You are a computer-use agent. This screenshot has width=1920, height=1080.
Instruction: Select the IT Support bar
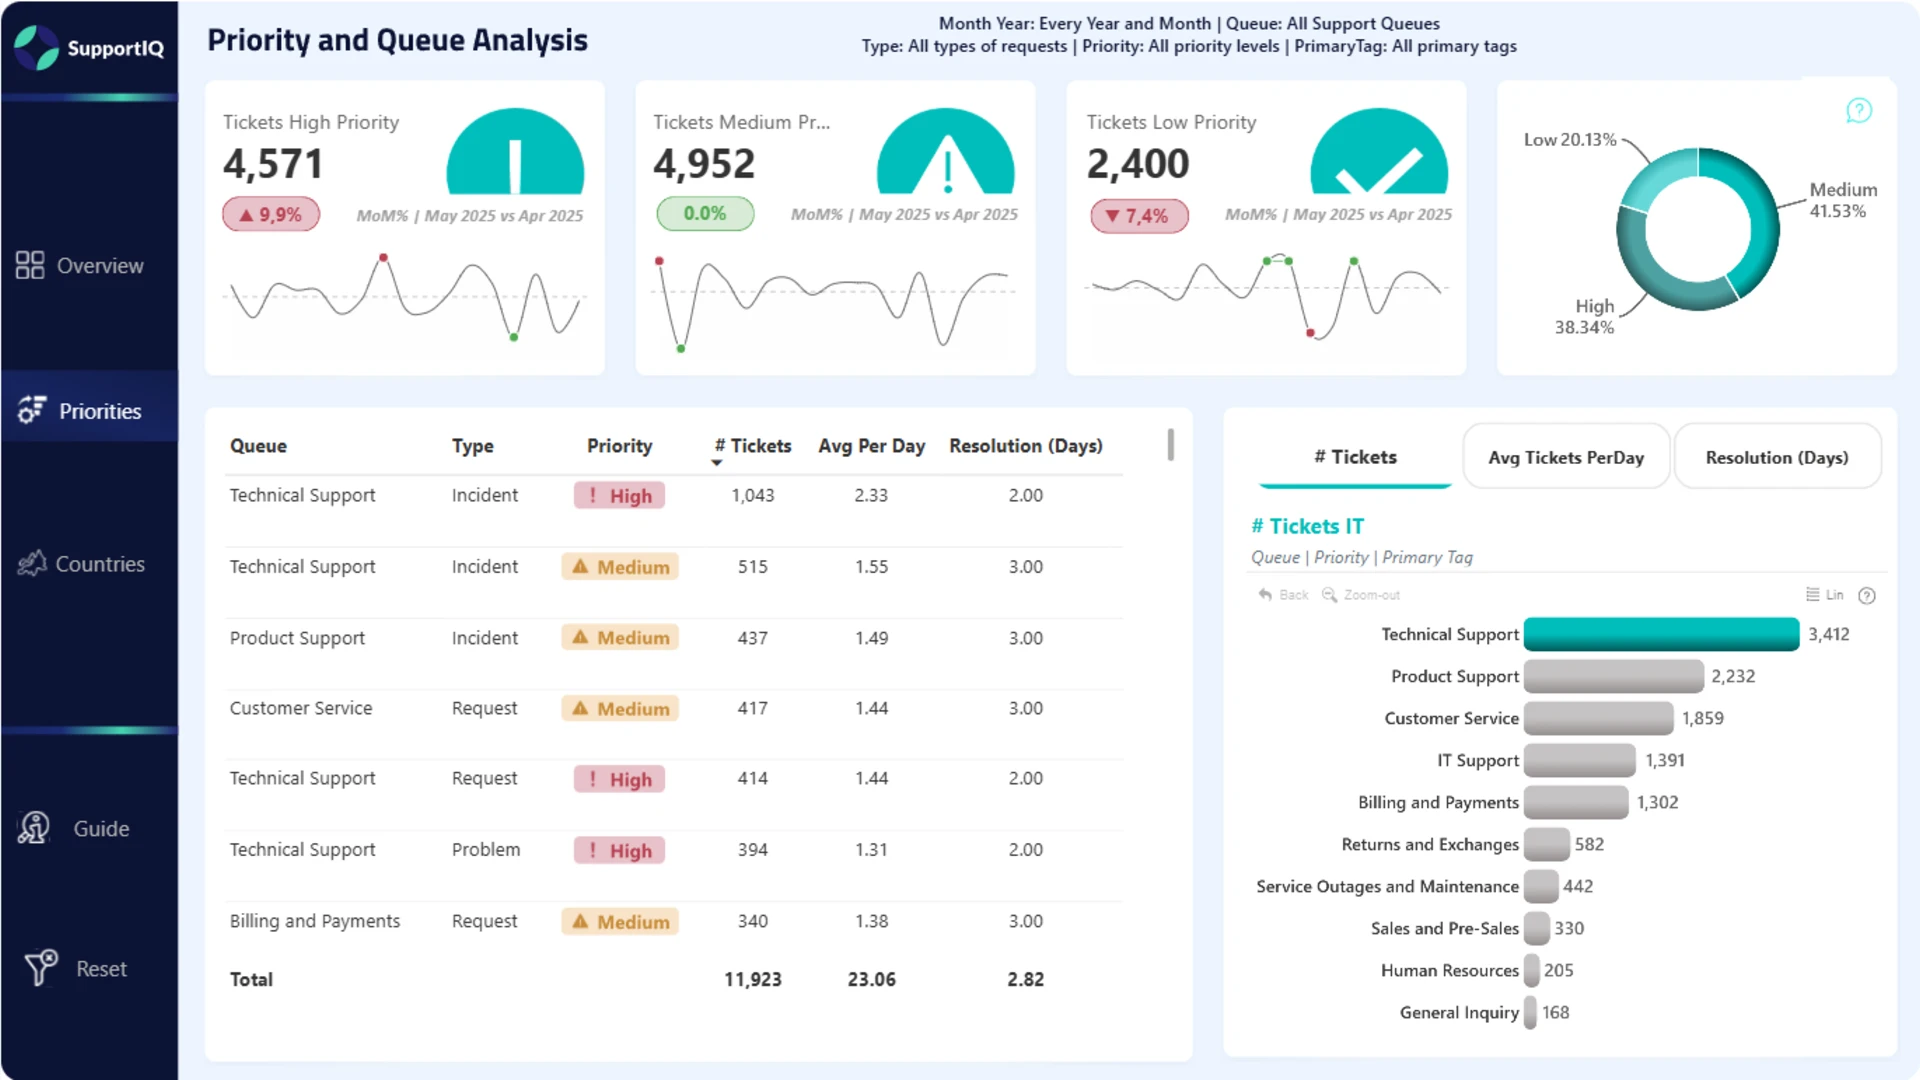pos(1580,760)
